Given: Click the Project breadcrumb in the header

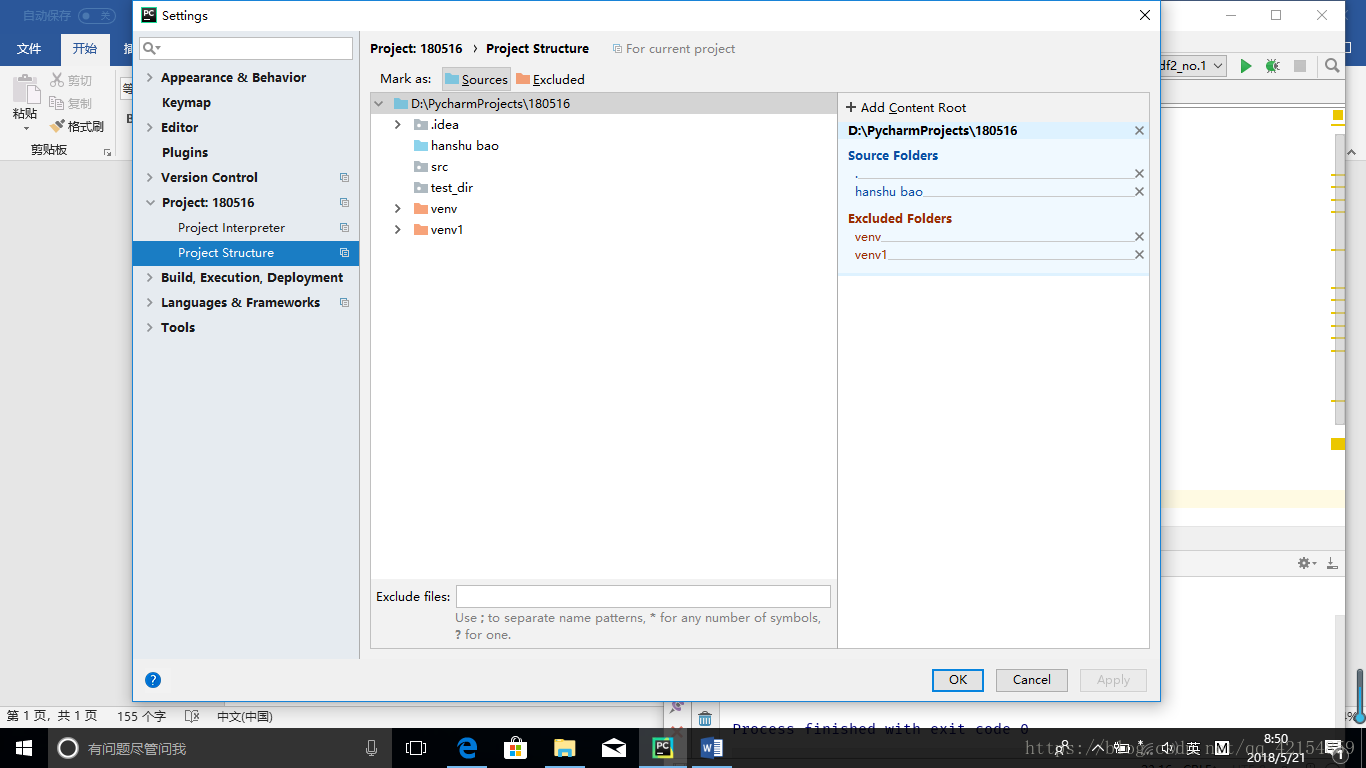Looking at the screenshot, I should coord(416,49).
